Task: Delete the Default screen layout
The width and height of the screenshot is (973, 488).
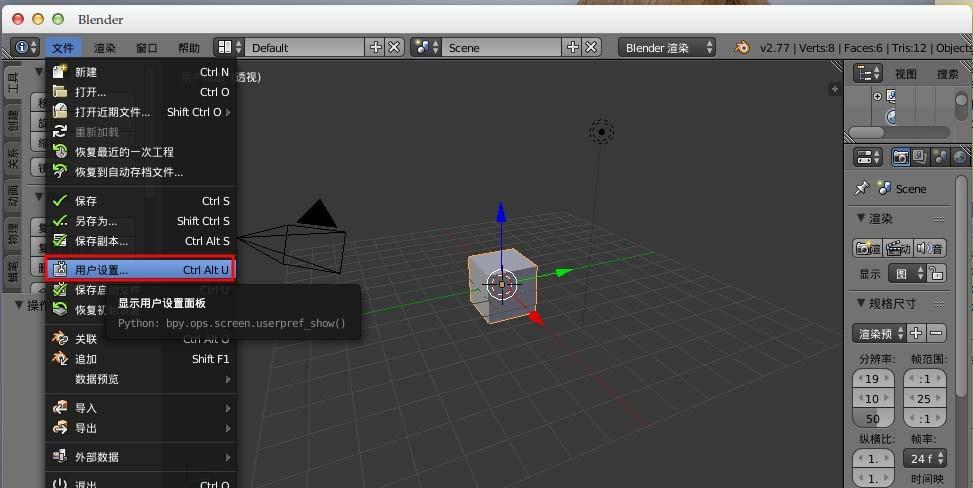Action: pyautogui.click(x=395, y=47)
